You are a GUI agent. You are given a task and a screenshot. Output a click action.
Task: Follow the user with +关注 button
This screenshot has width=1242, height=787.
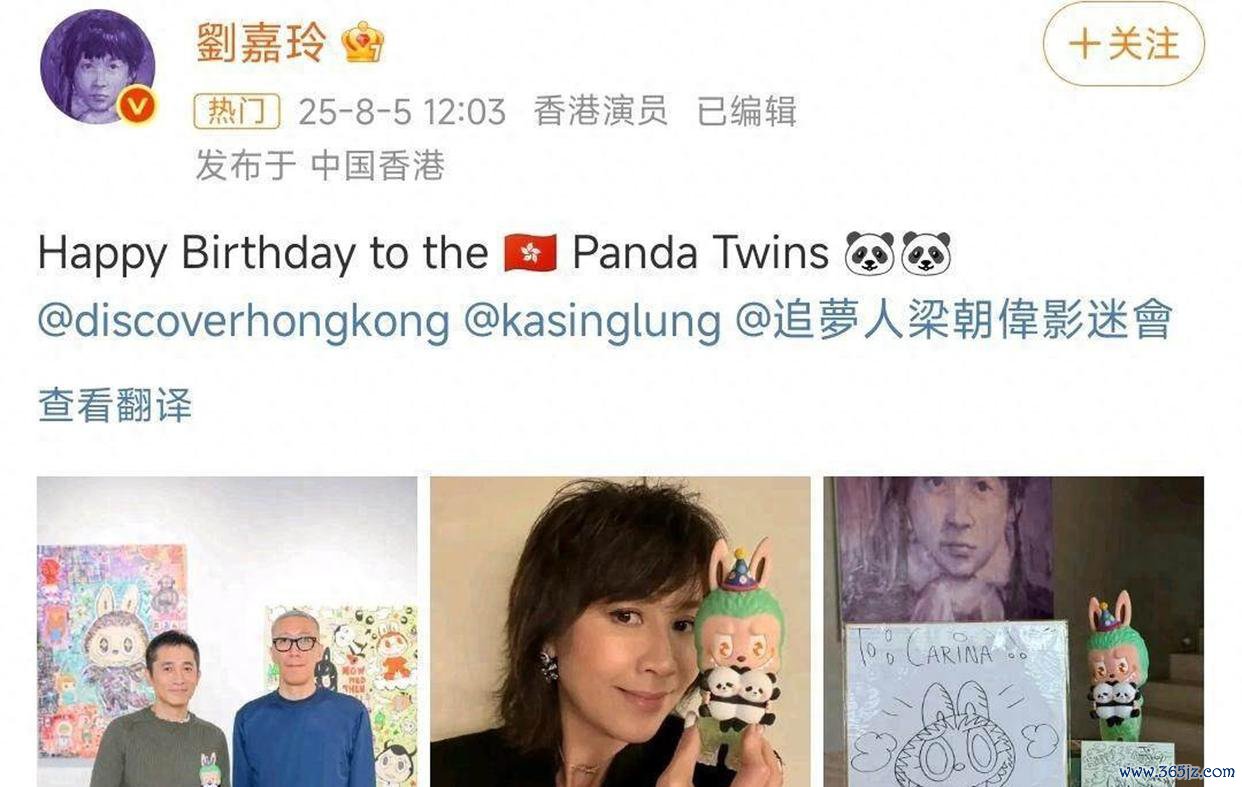point(1124,44)
